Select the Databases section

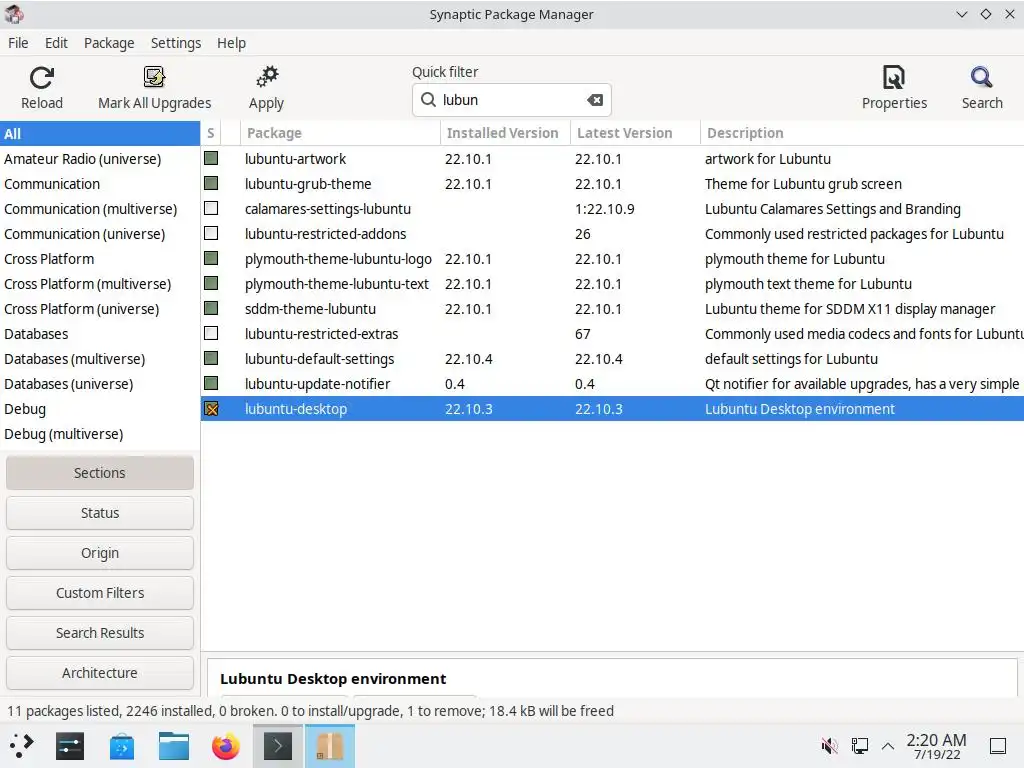click(x=100, y=334)
